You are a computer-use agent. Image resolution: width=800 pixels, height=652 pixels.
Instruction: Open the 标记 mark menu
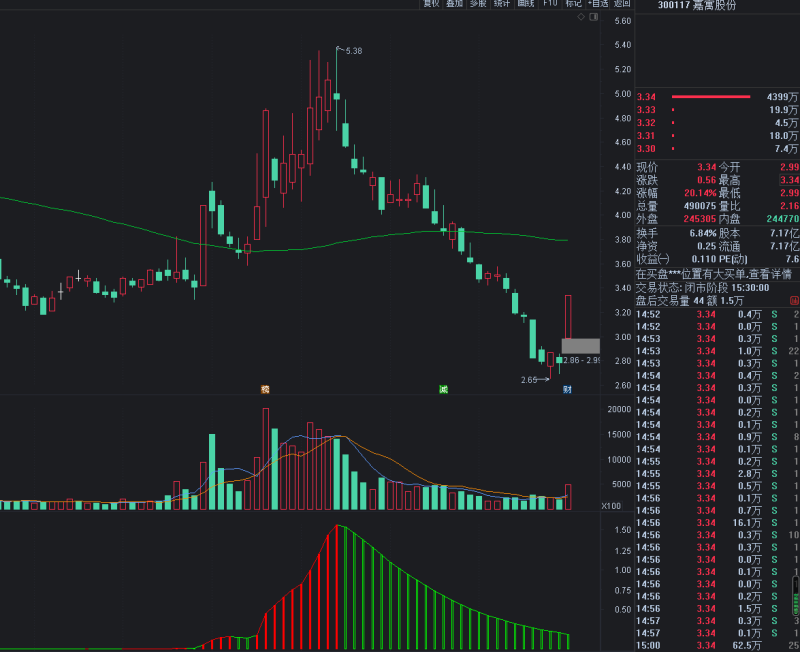tap(573, 4)
